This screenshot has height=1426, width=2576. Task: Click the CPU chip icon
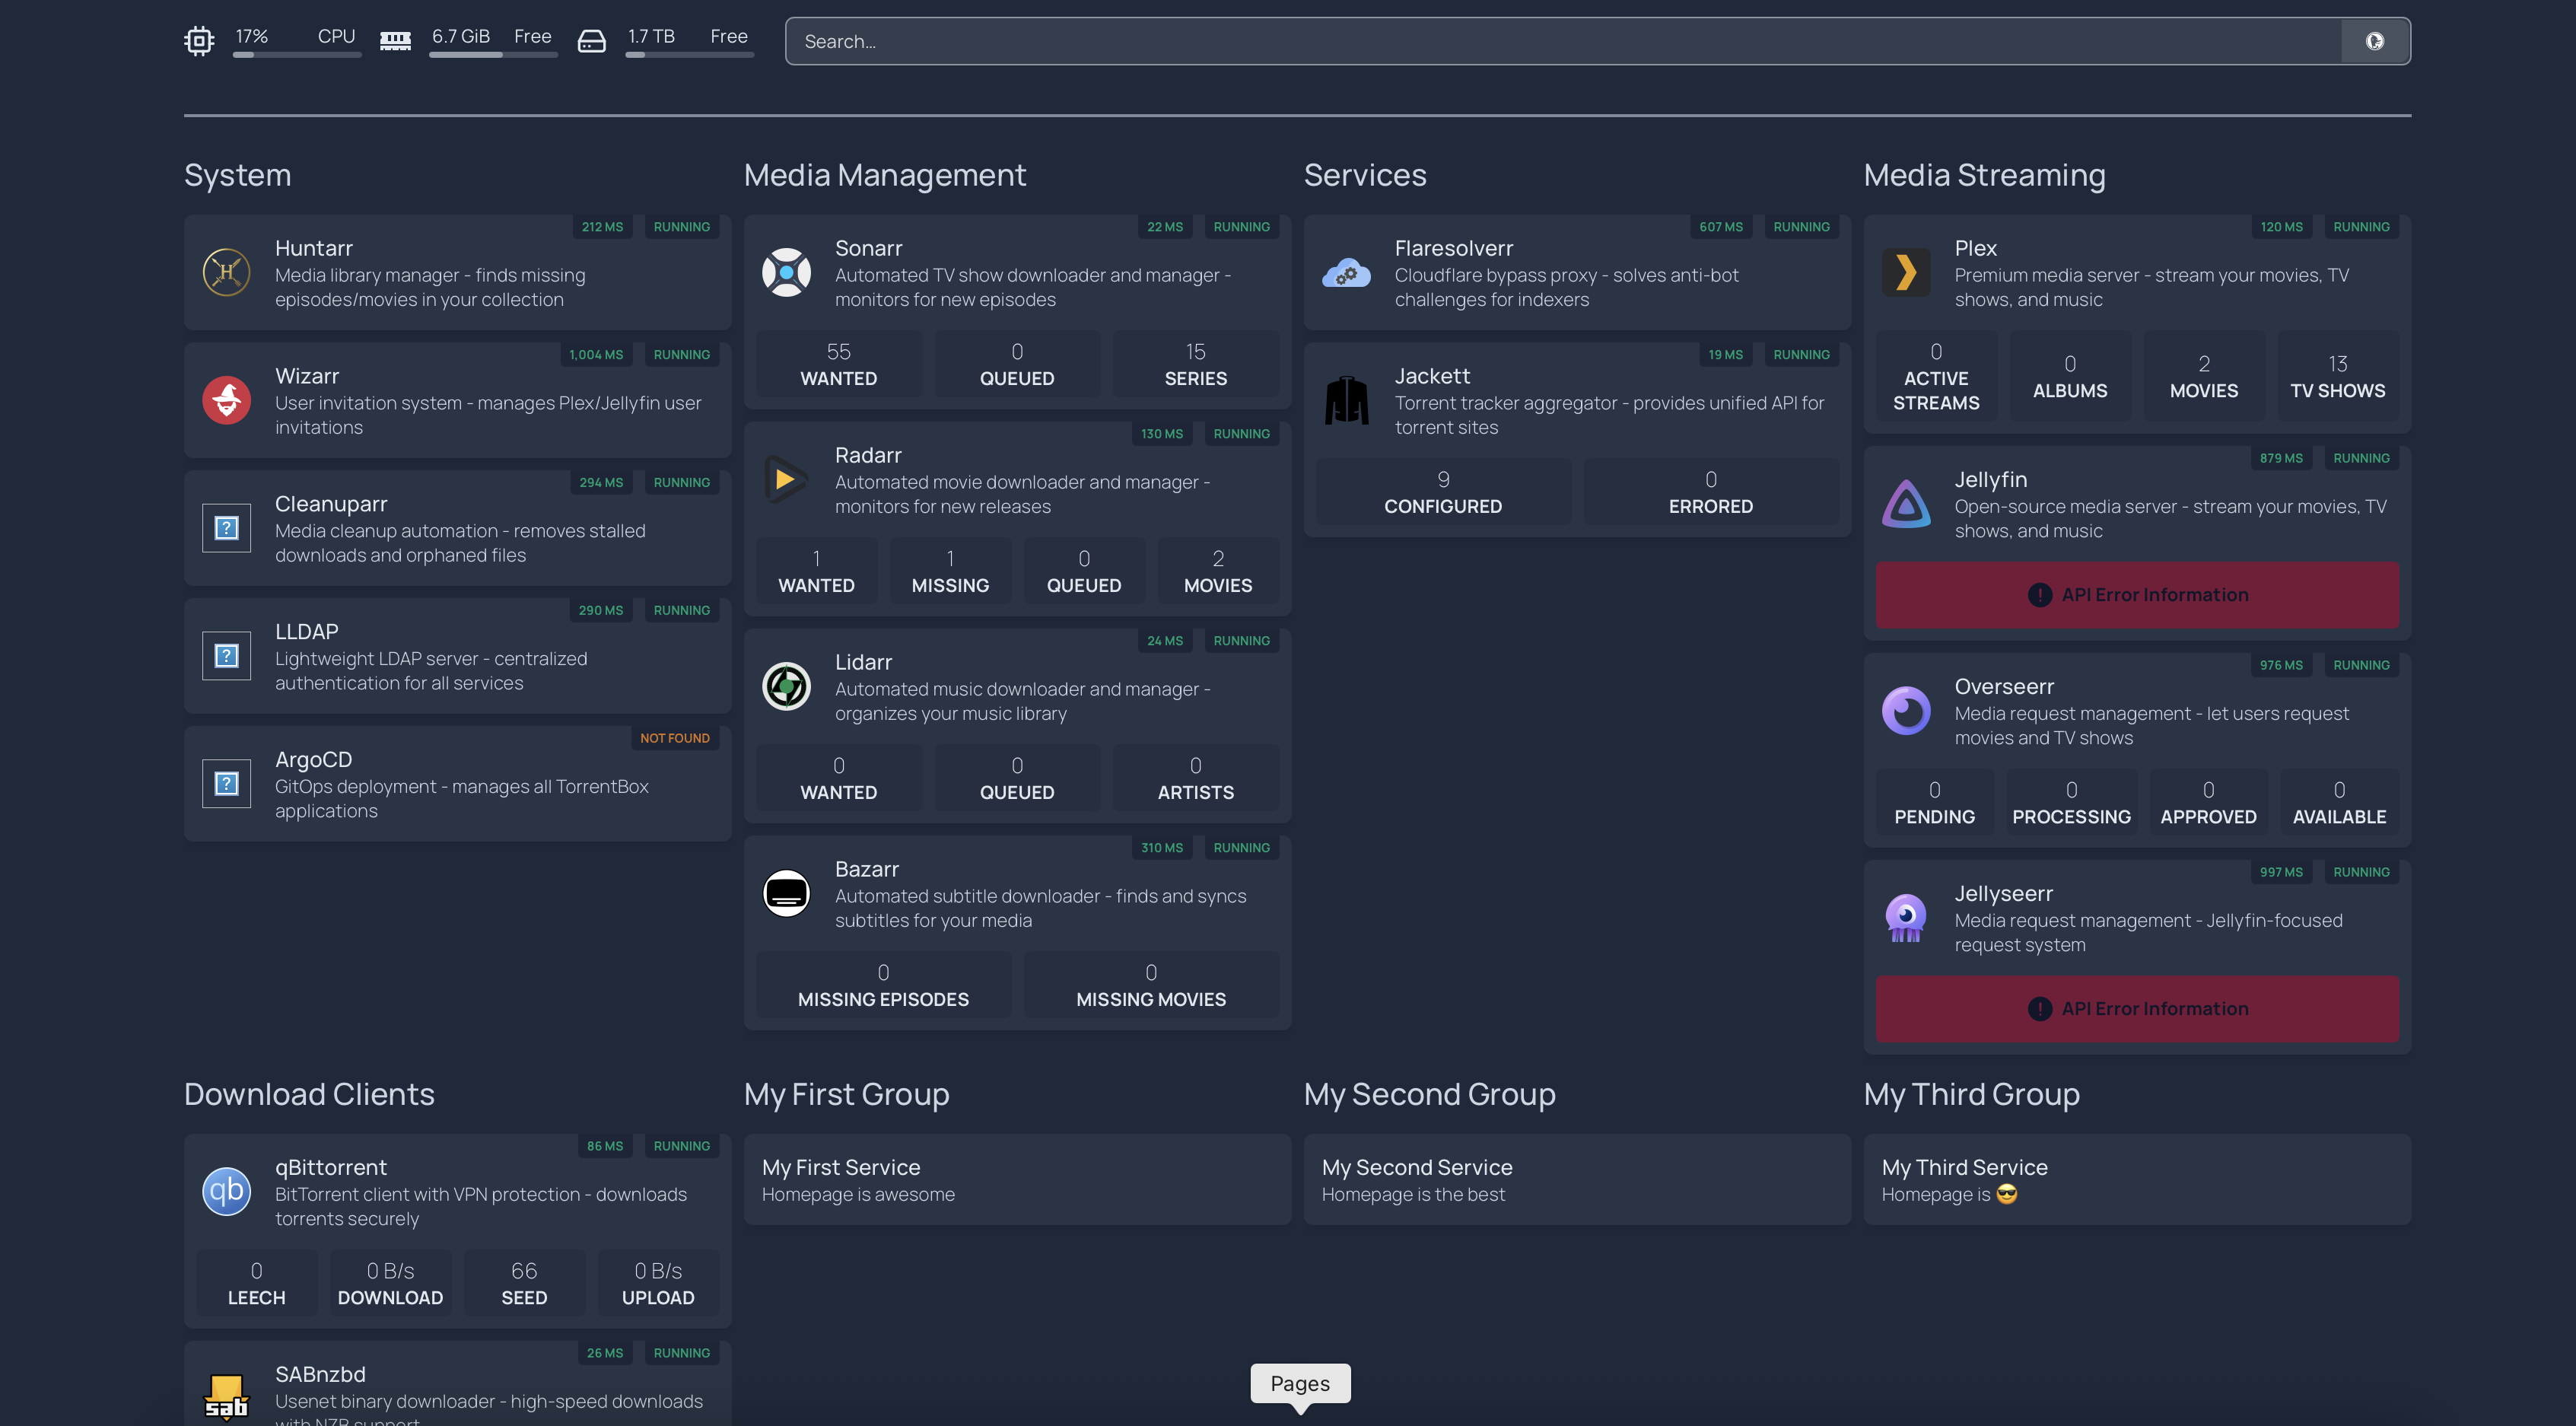[x=199, y=41]
